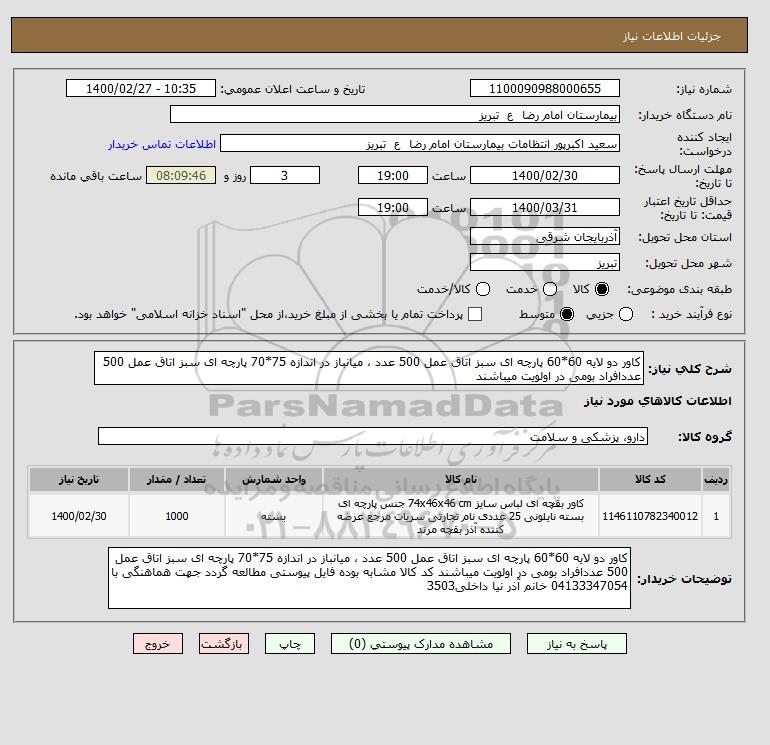Click the announcement date field 1400/02/27 - 10:35

point(141,88)
